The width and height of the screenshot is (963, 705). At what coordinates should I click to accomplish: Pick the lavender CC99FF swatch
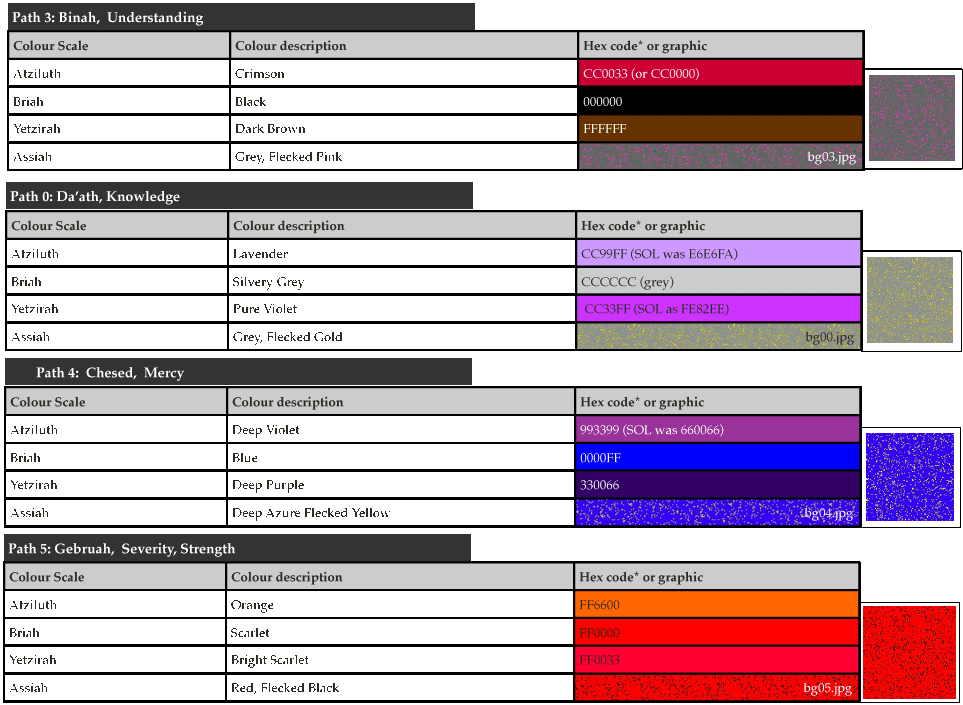(x=719, y=254)
